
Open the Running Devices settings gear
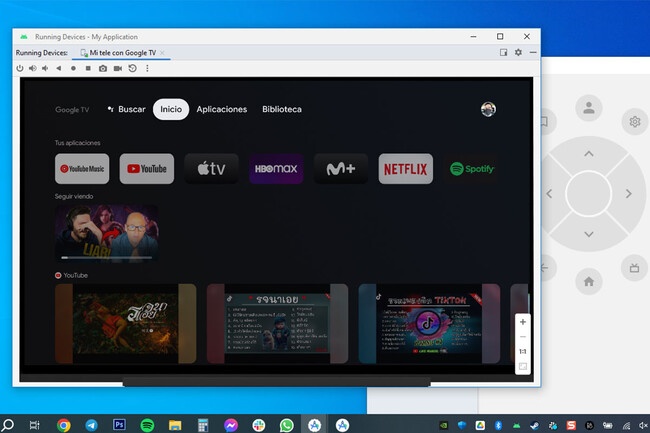518,52
